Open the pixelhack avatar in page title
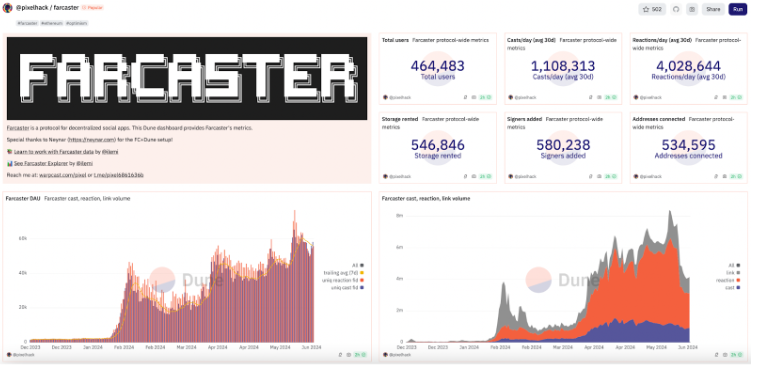The image size is (757, 372). 7,8
